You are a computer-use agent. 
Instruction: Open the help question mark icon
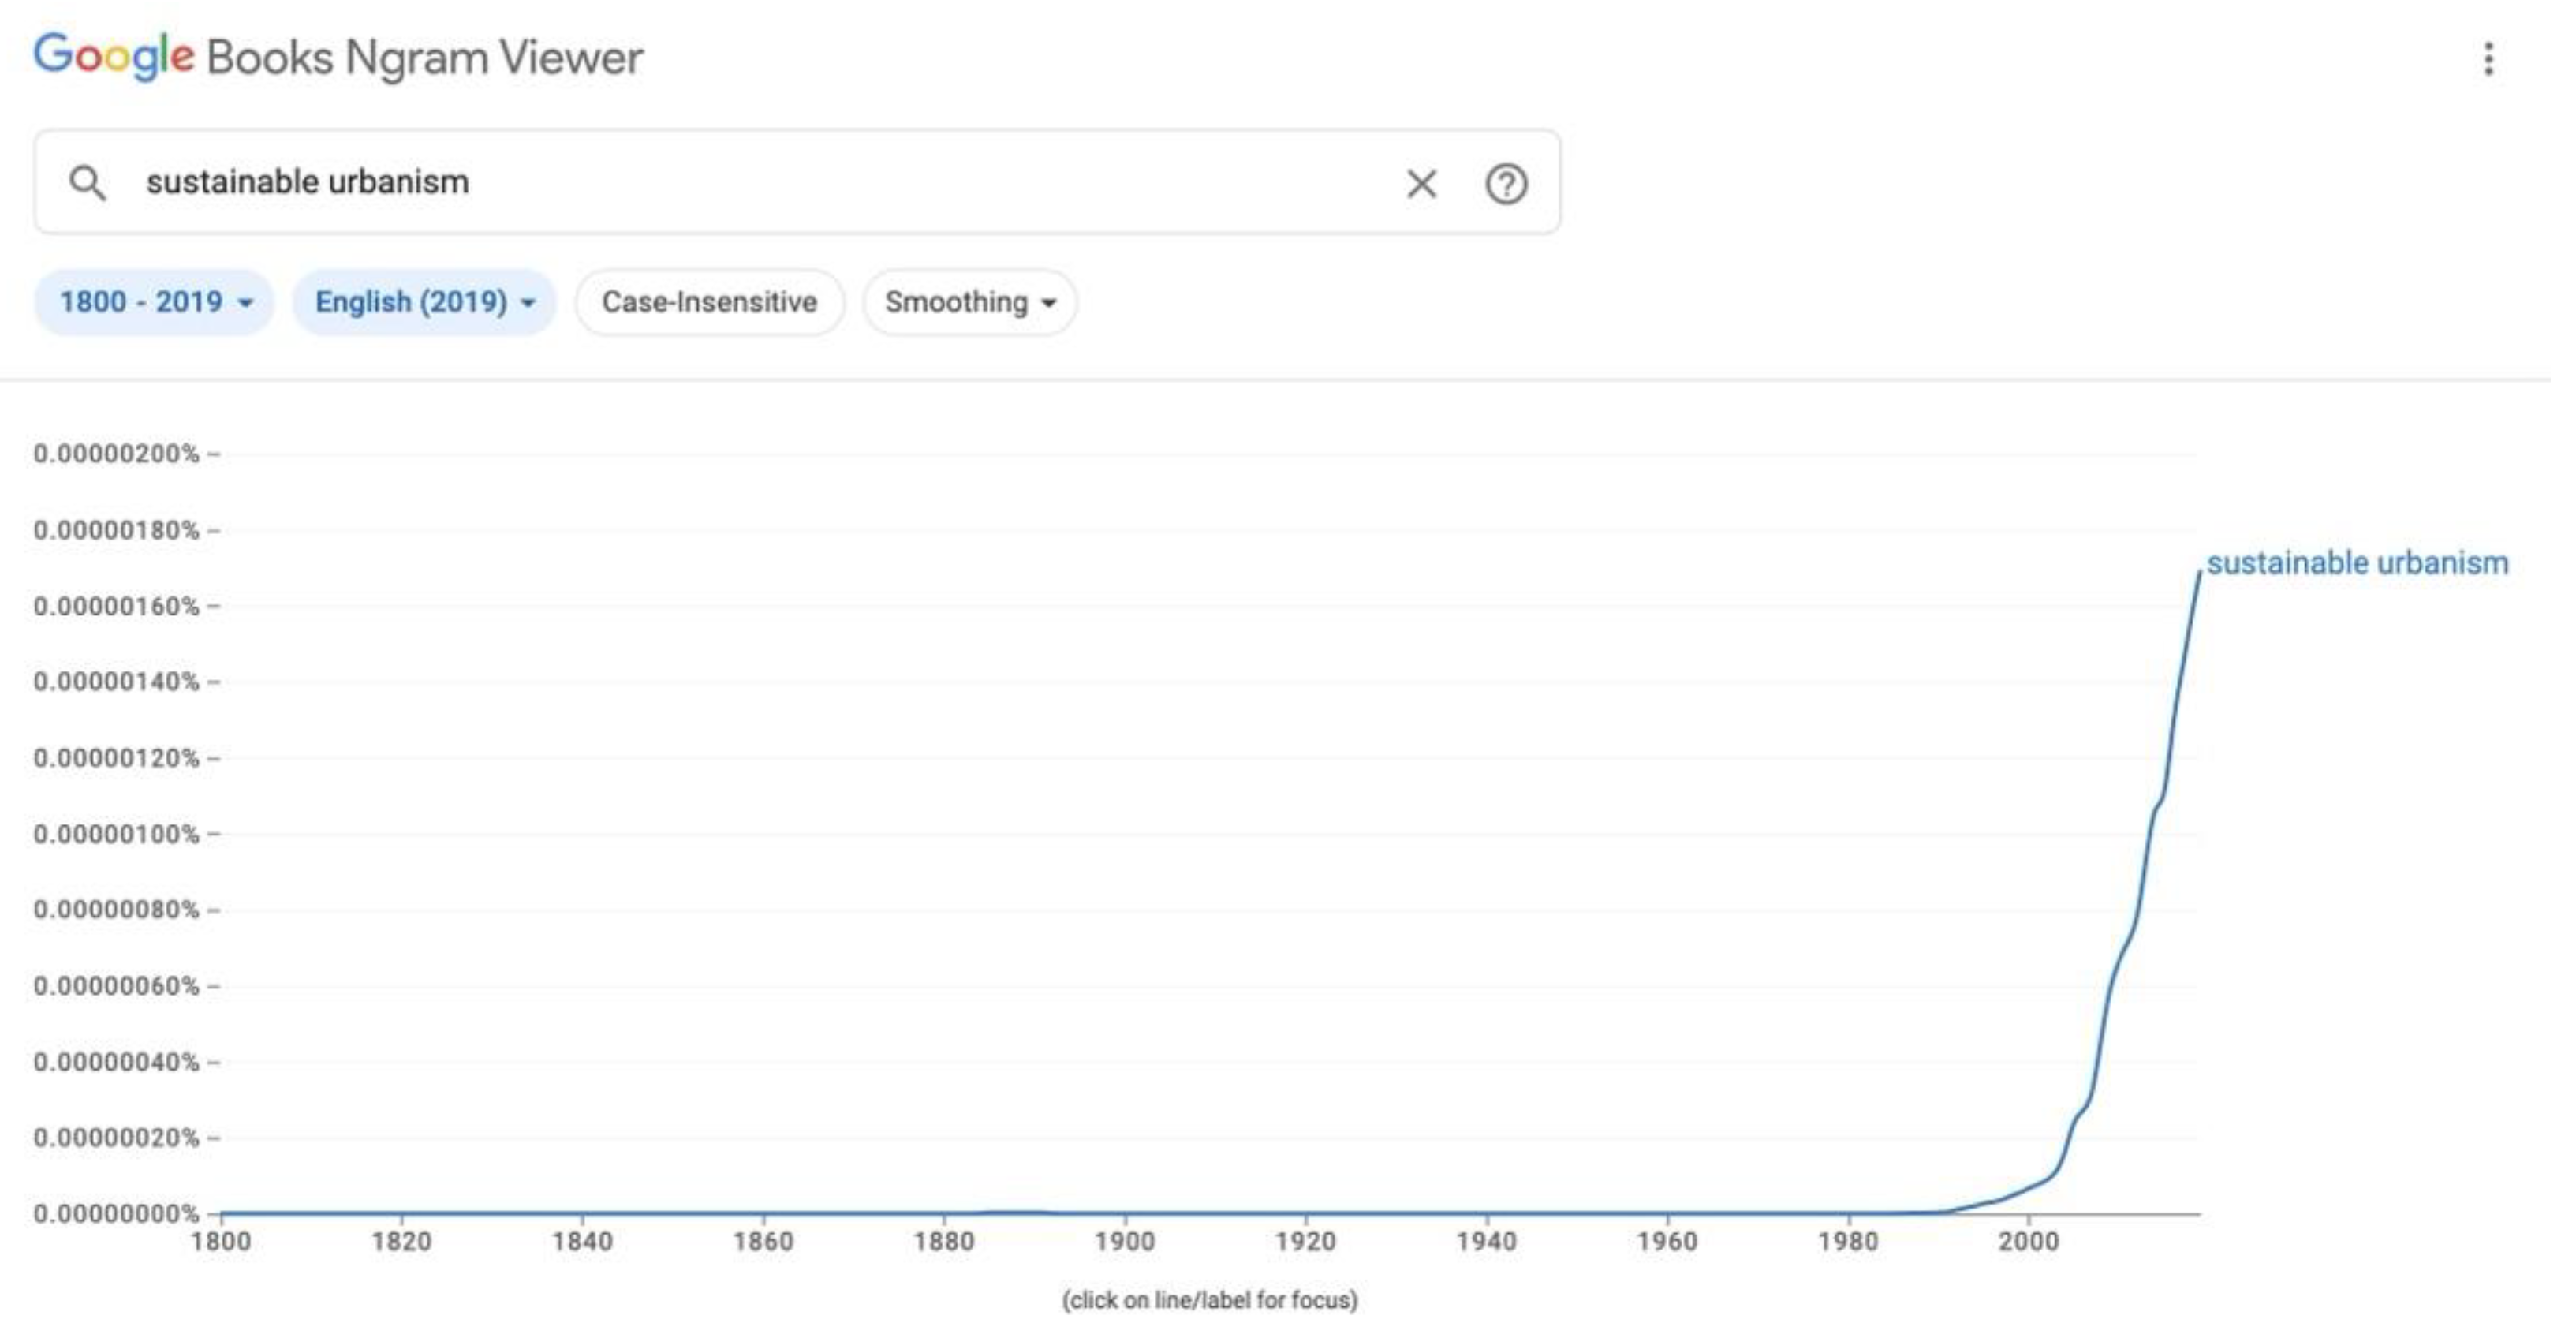click(x=1506, y=184)
